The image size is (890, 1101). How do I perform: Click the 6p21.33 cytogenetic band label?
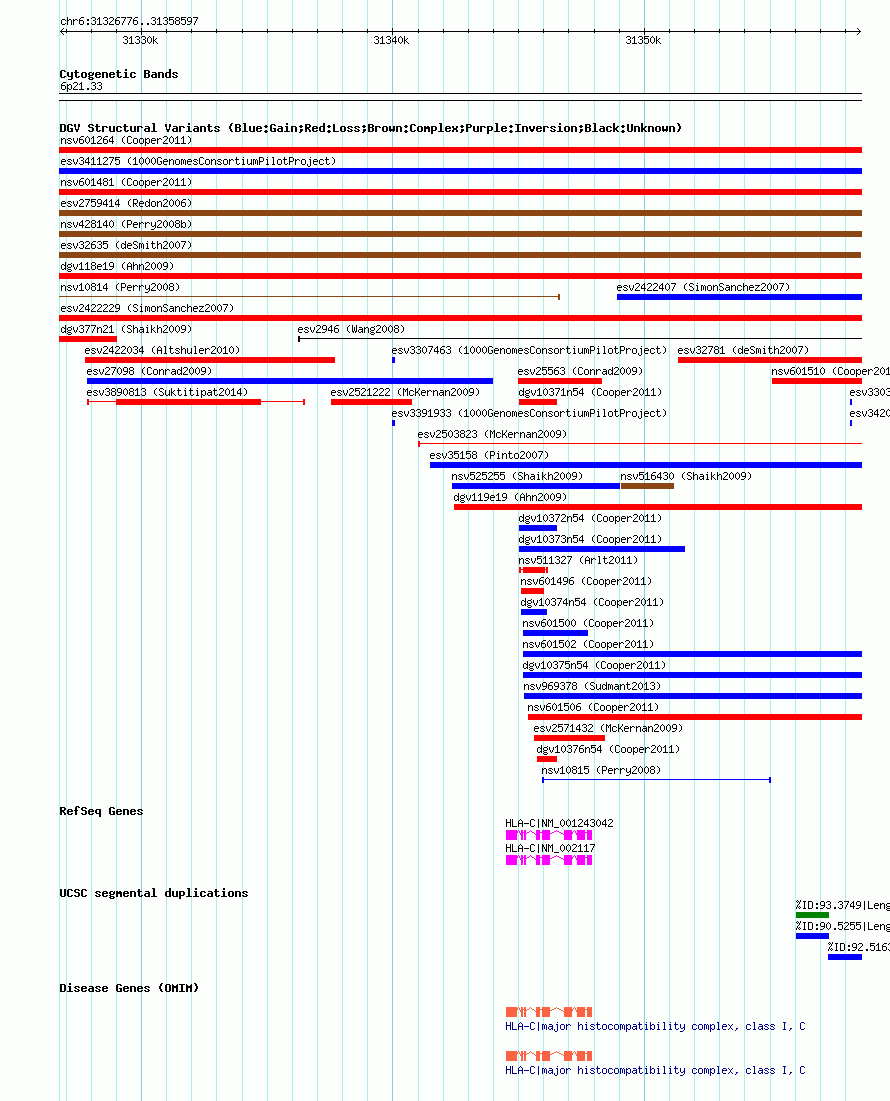[81, 87]
